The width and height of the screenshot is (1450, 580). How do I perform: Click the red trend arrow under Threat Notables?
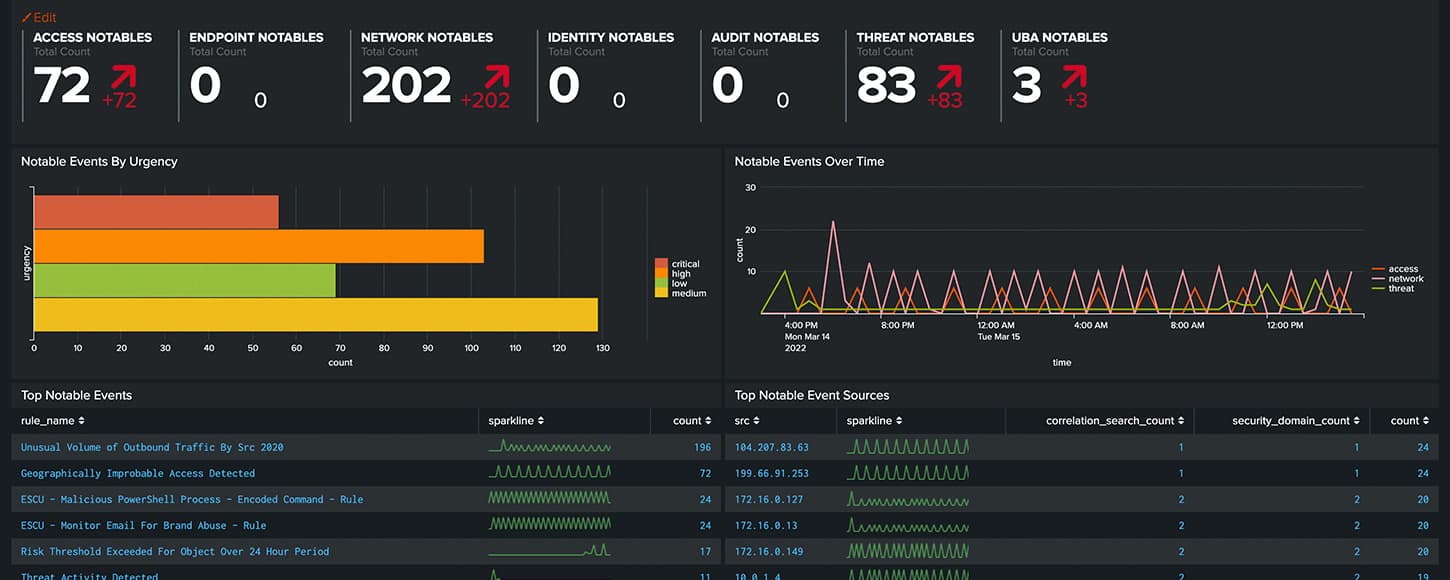pos(949,77)
